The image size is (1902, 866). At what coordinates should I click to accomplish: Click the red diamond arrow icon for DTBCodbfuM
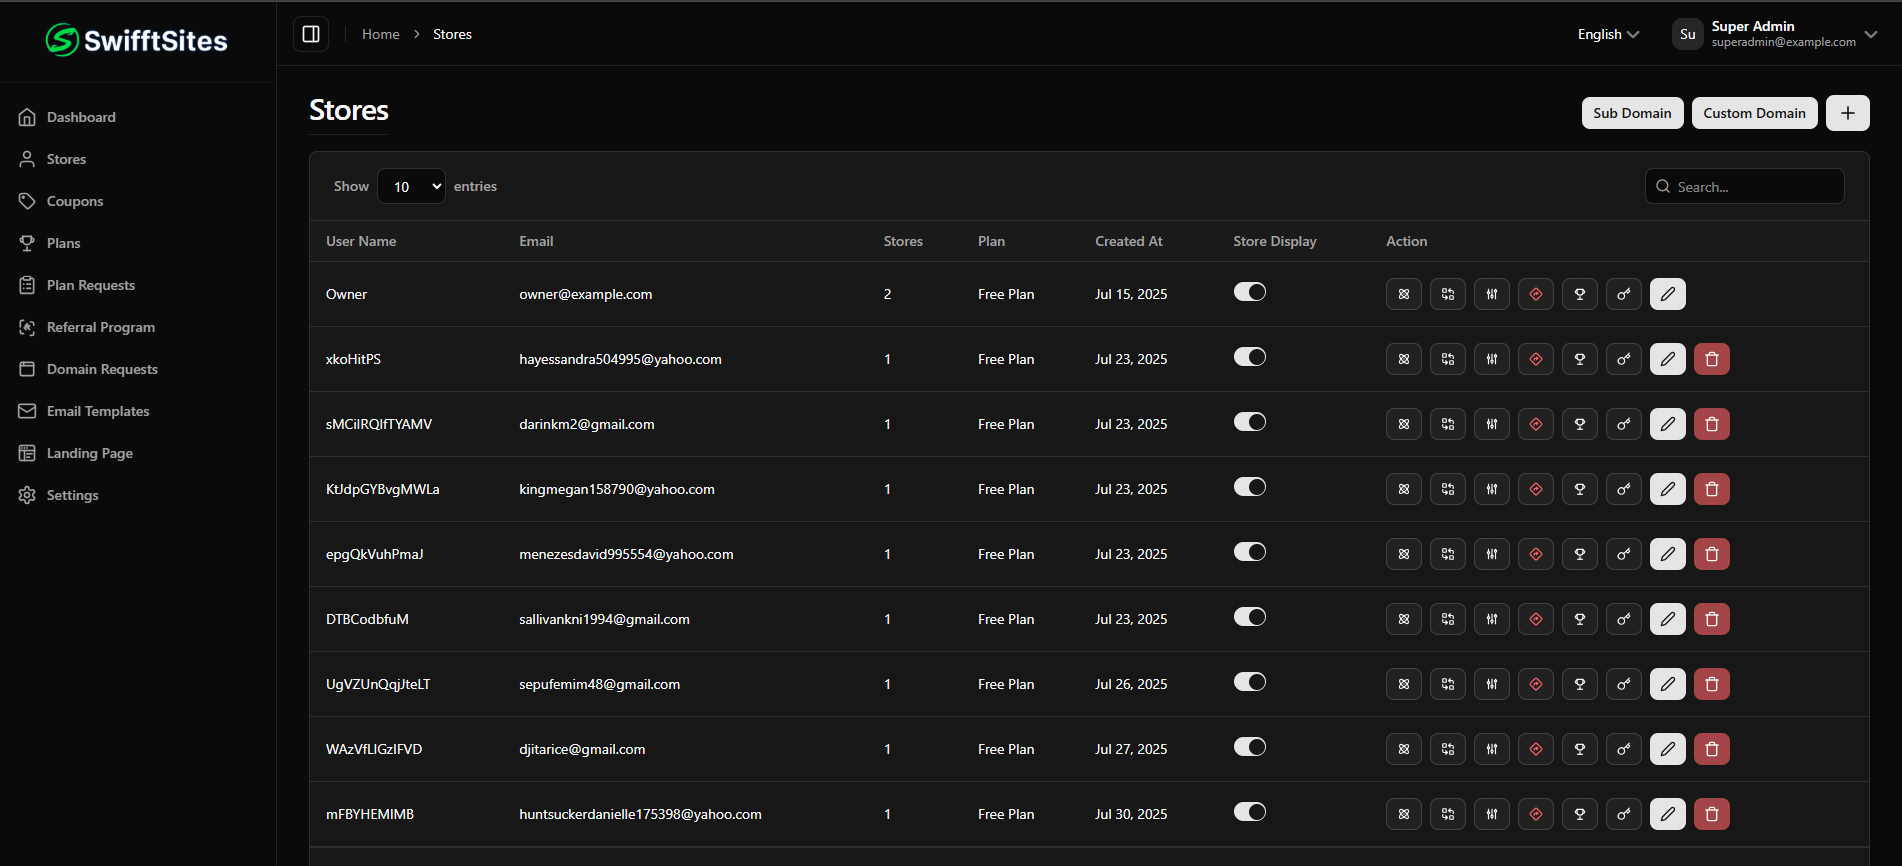pos(1535,619)
